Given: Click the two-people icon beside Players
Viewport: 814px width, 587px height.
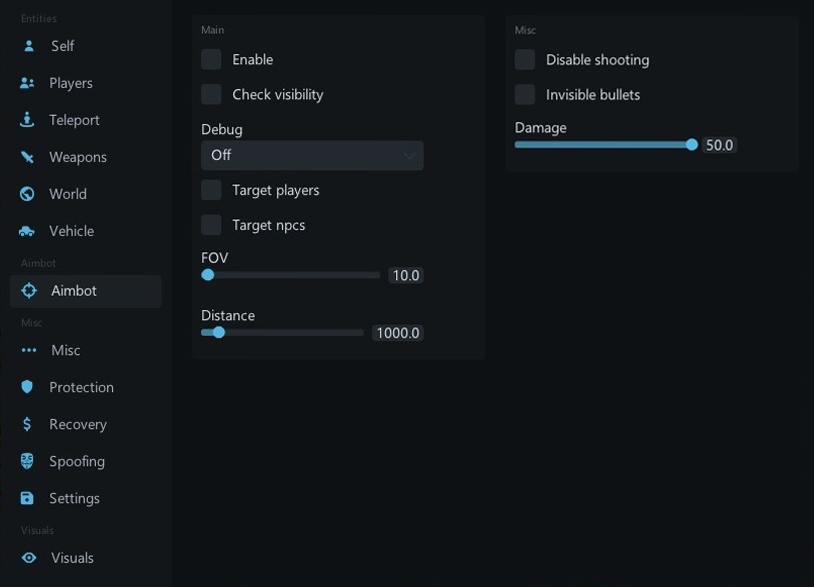Looking at the screenshot, I should 27,83.
